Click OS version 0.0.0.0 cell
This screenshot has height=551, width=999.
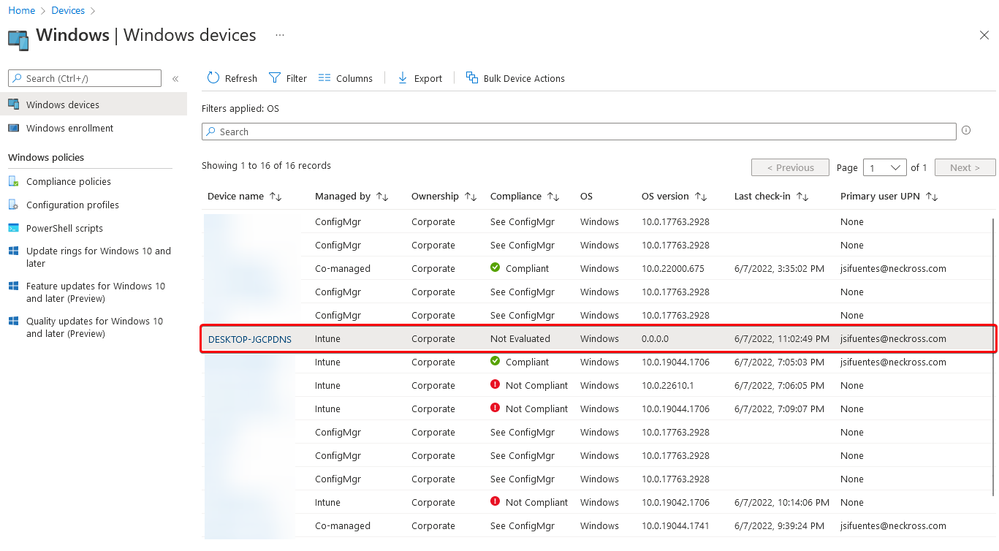(x=655, y=339)
